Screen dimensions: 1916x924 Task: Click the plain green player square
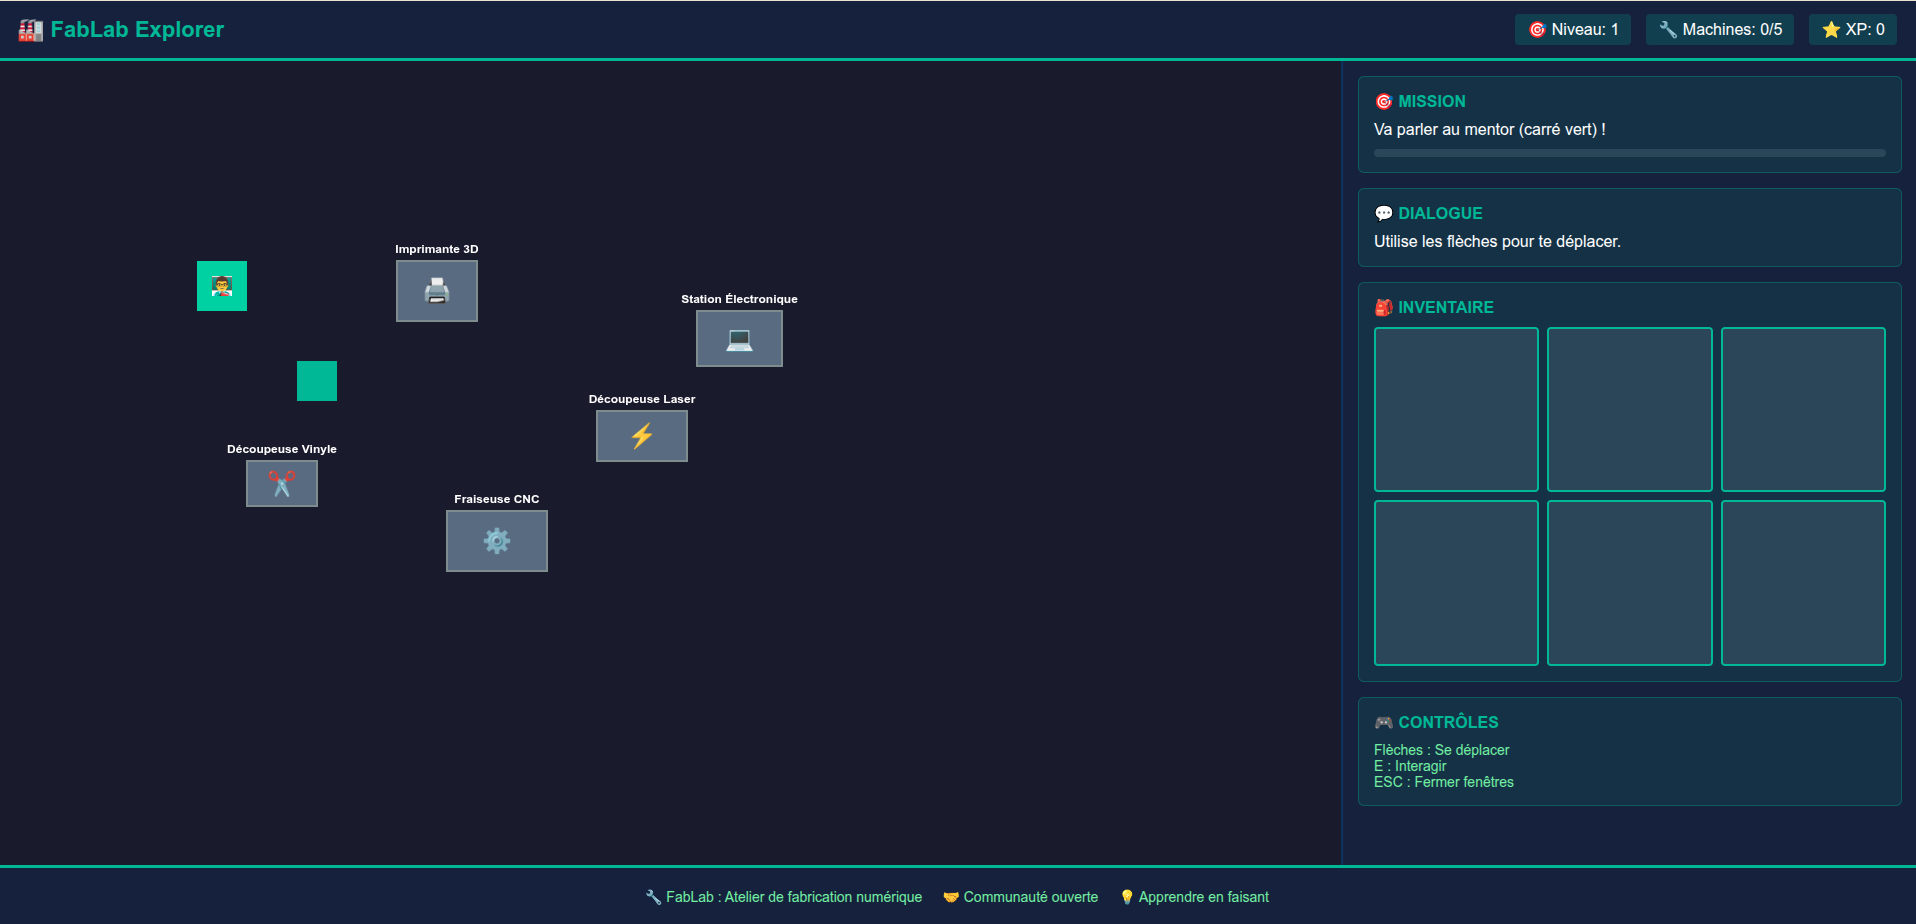tap(317, 381)
